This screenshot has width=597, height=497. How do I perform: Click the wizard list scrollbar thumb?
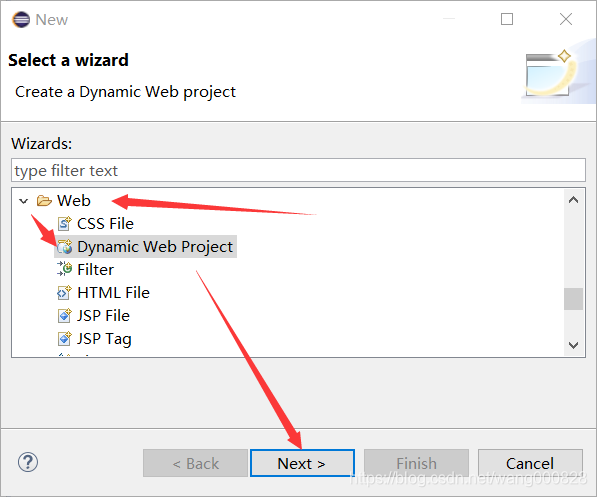[573, 299]
